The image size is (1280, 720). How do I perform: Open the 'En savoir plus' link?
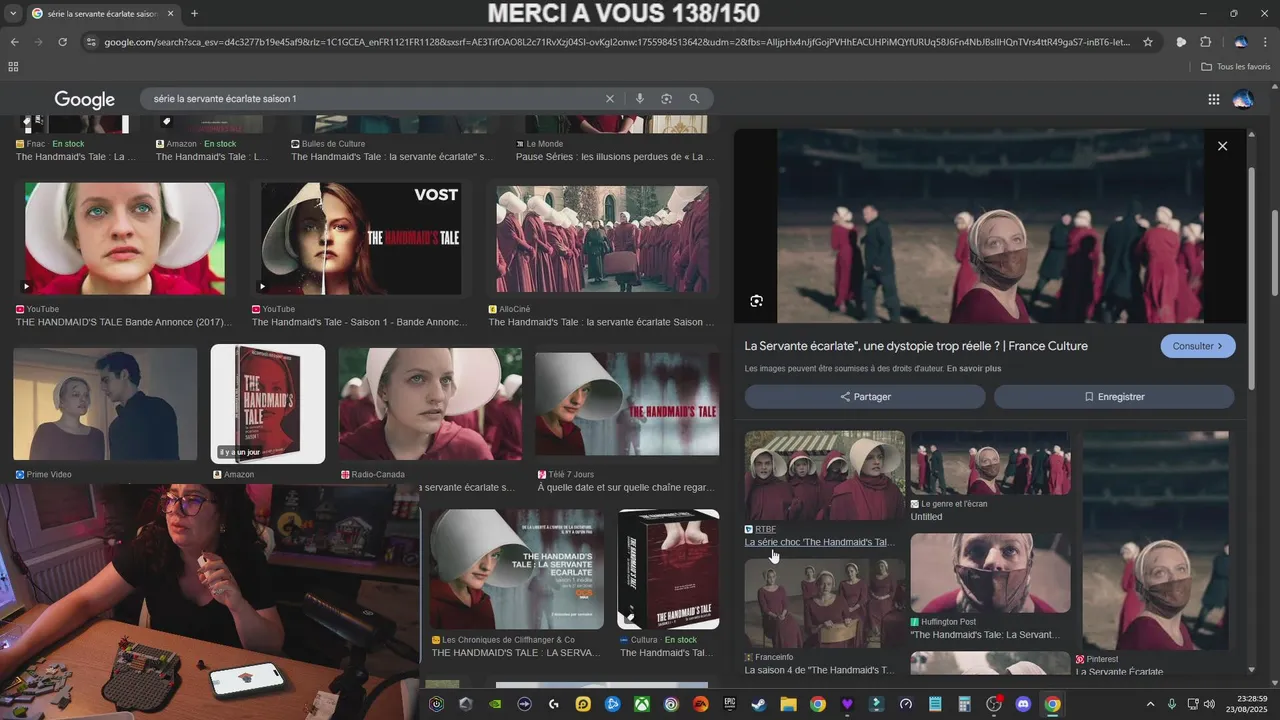click(974, 369)
